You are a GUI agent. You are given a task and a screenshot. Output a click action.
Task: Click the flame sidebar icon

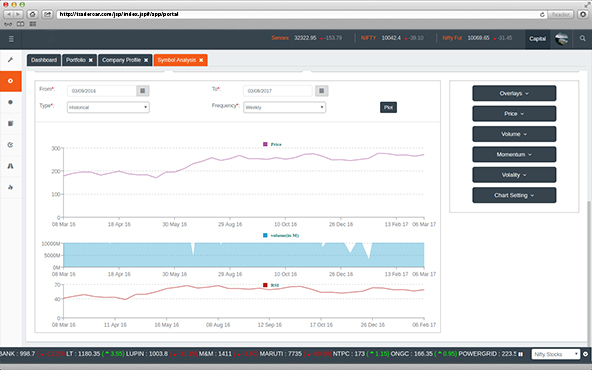pos(11,187)
